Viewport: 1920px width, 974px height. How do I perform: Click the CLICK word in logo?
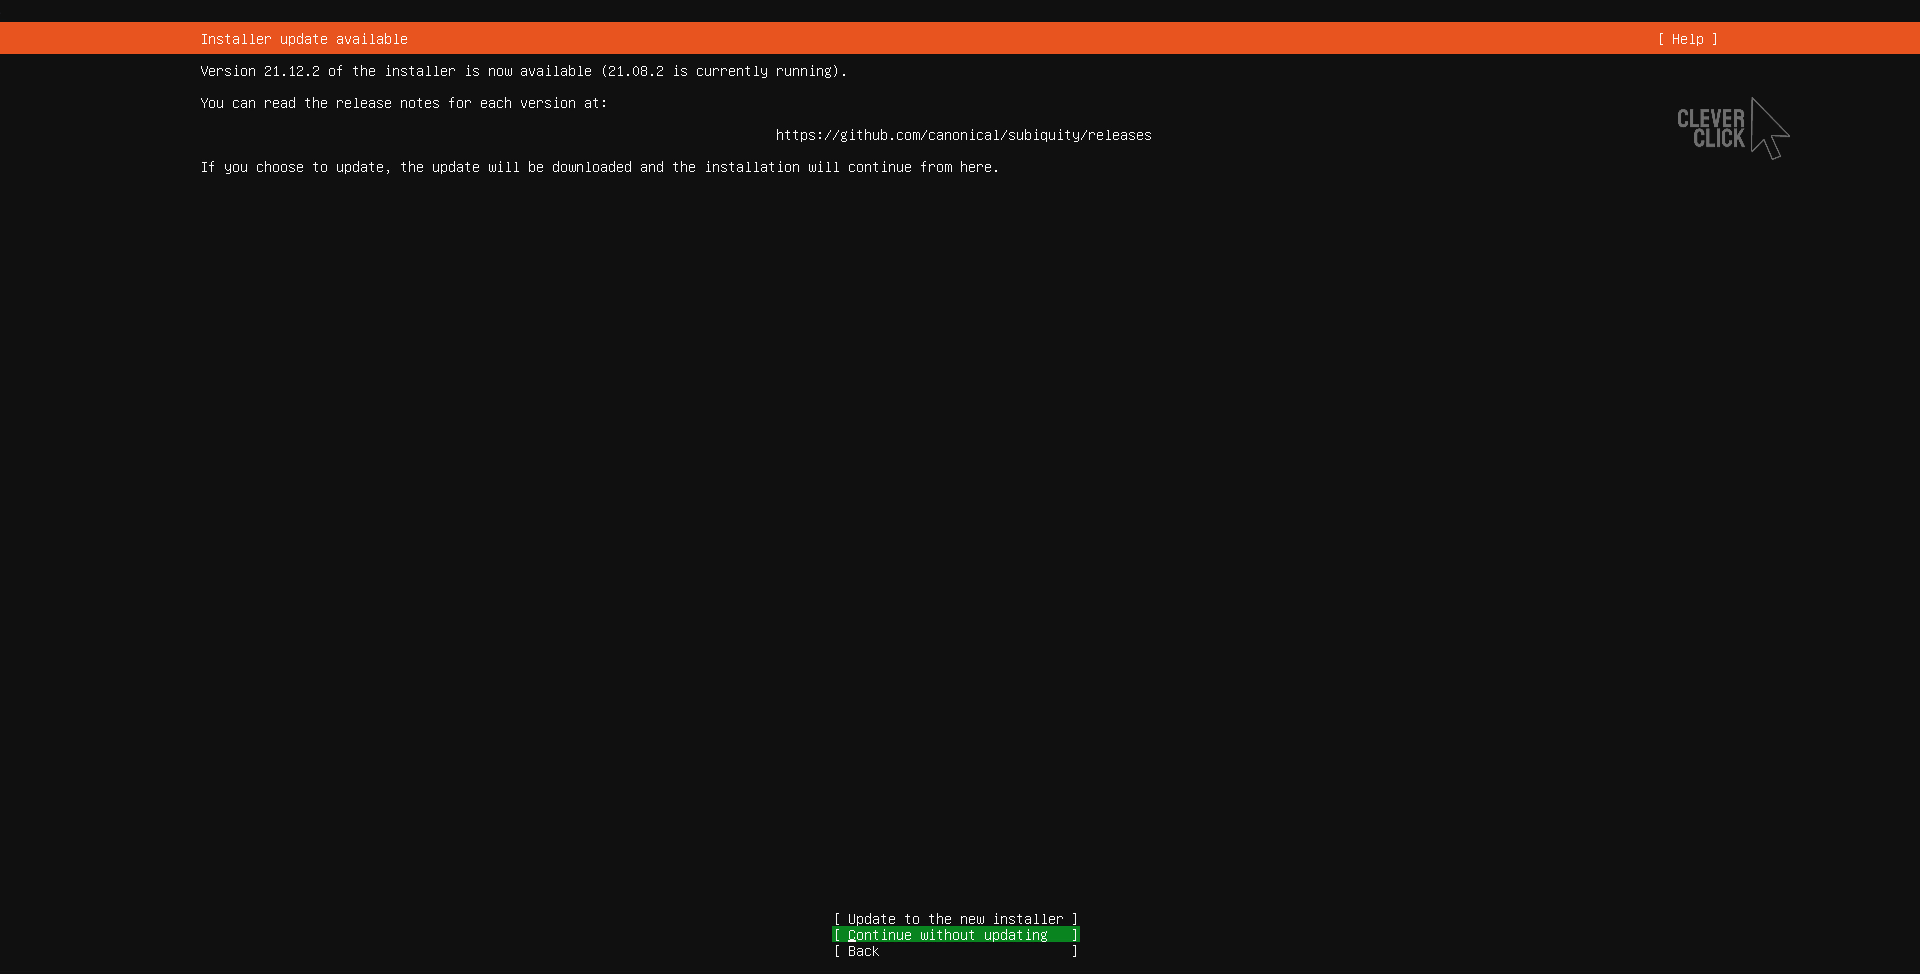tap(1718, 139)
